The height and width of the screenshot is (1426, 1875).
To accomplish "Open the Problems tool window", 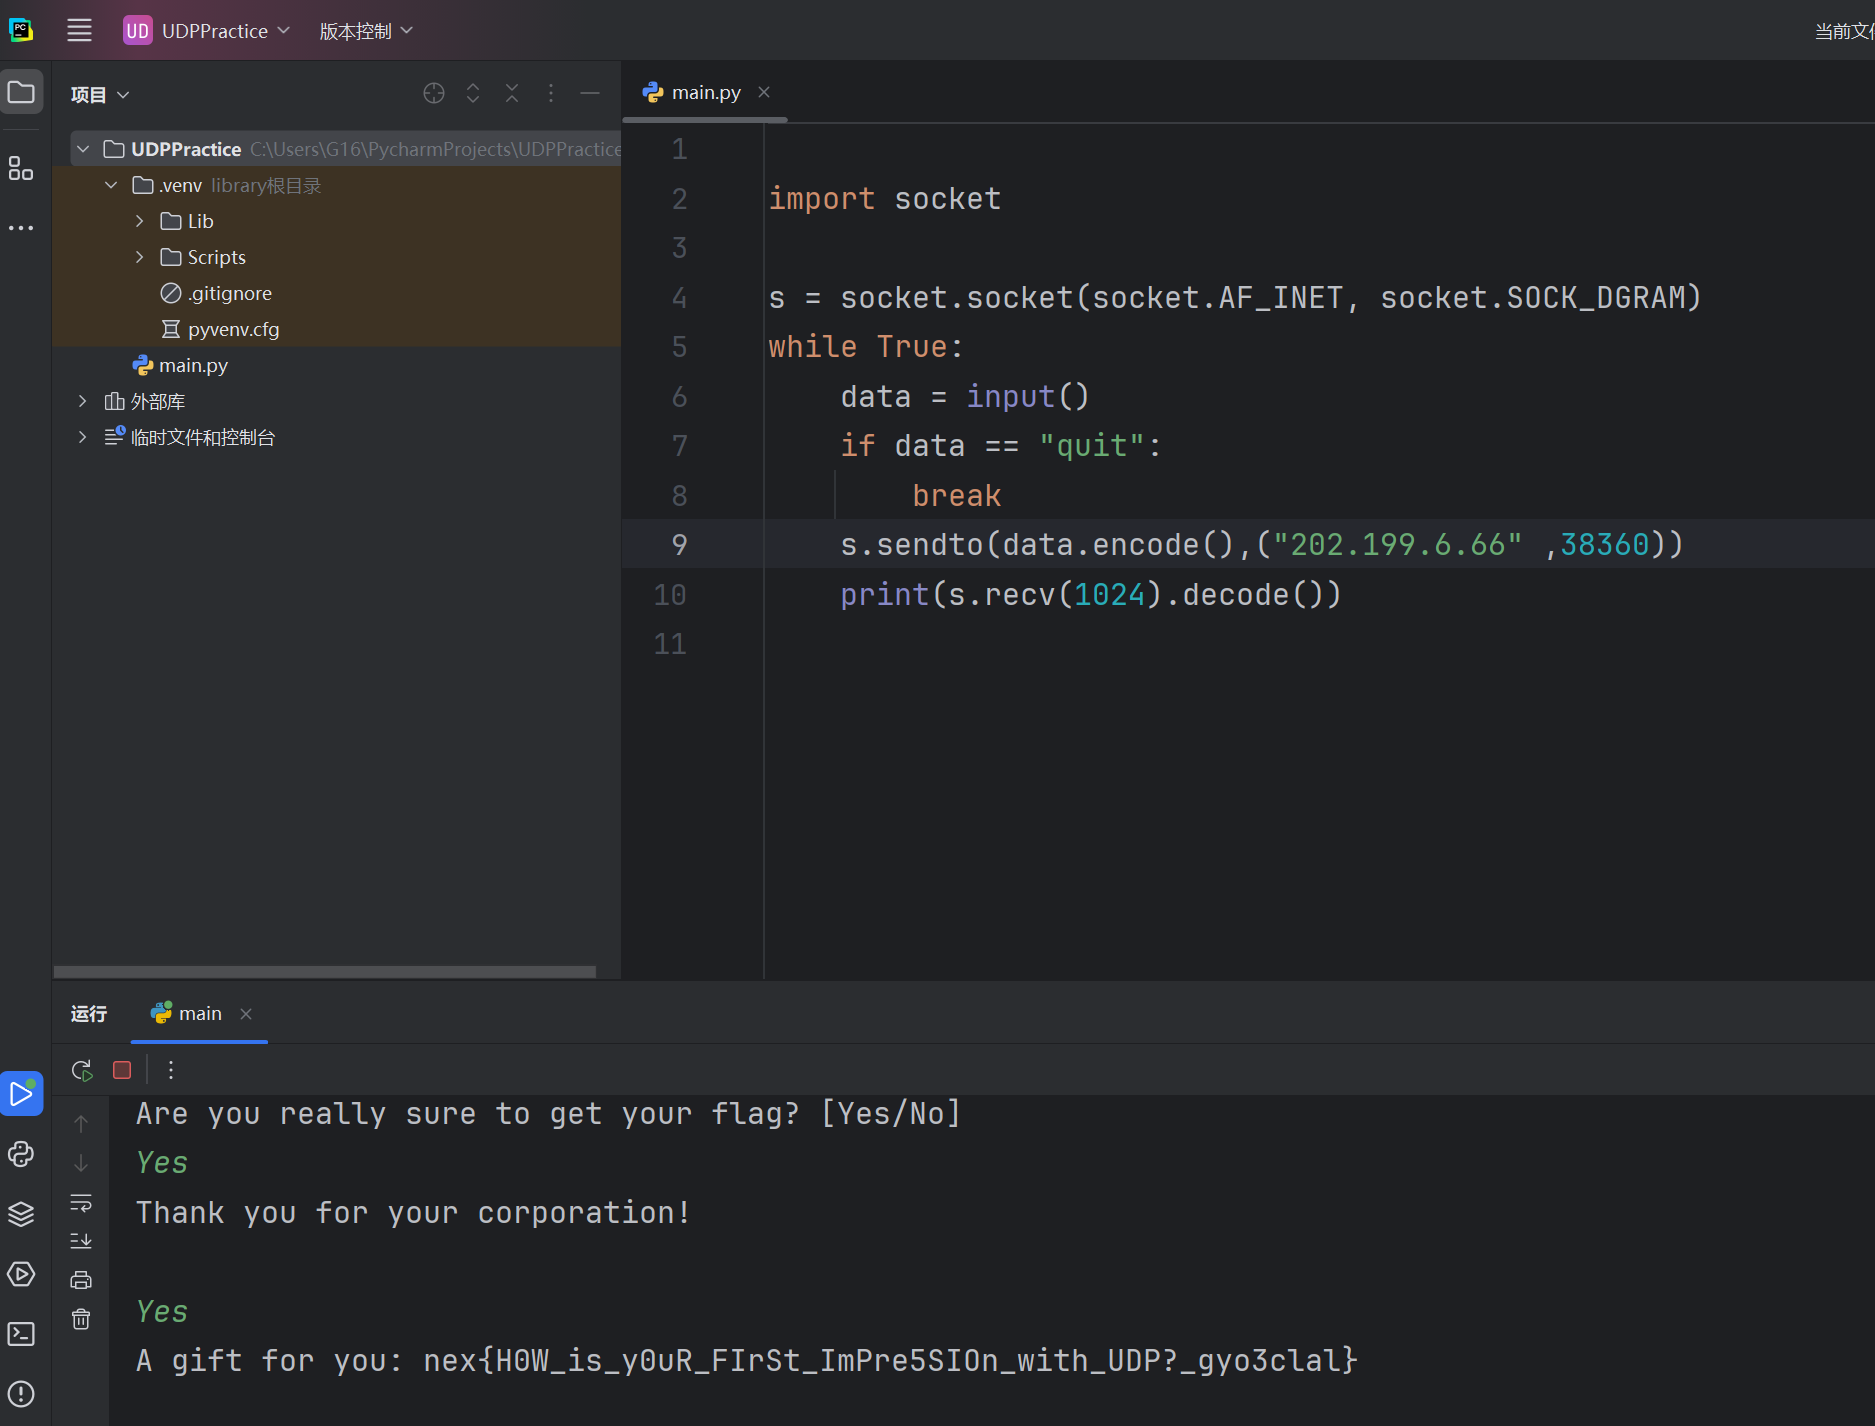I will [x=21, y=1394].
